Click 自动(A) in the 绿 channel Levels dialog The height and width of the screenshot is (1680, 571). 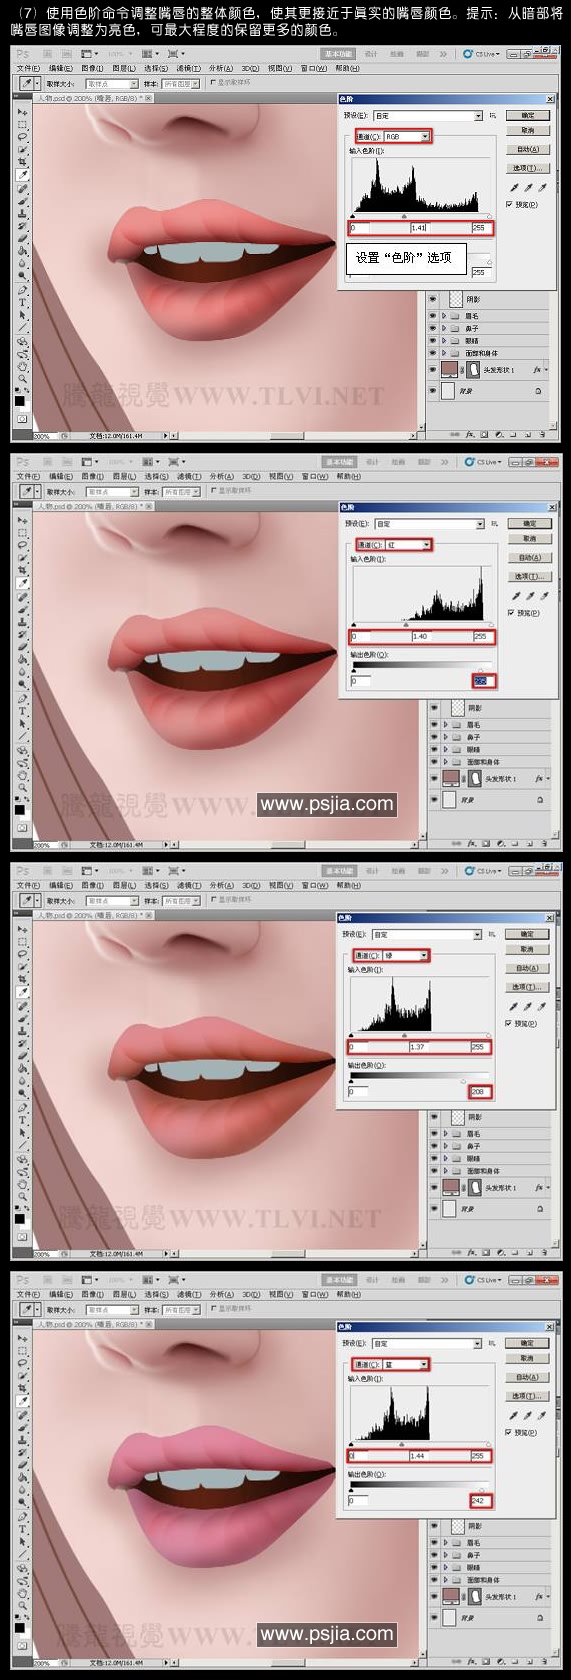pyautogui.click(x=527, y=968)
